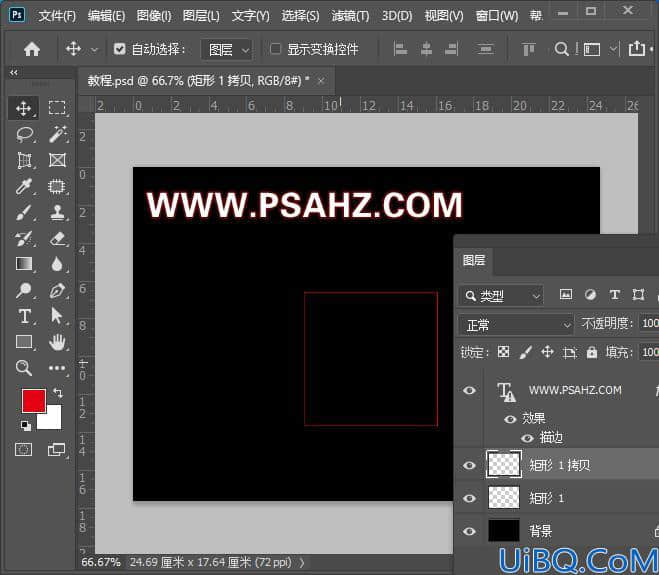Select the Blur tool
This screenshot has width=659, height=575.
coord(57,264)
